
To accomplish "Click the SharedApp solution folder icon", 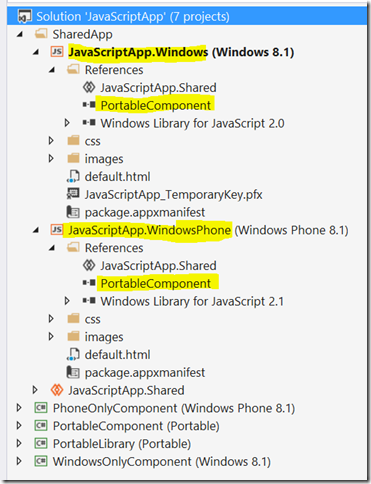I will (41, 34).
